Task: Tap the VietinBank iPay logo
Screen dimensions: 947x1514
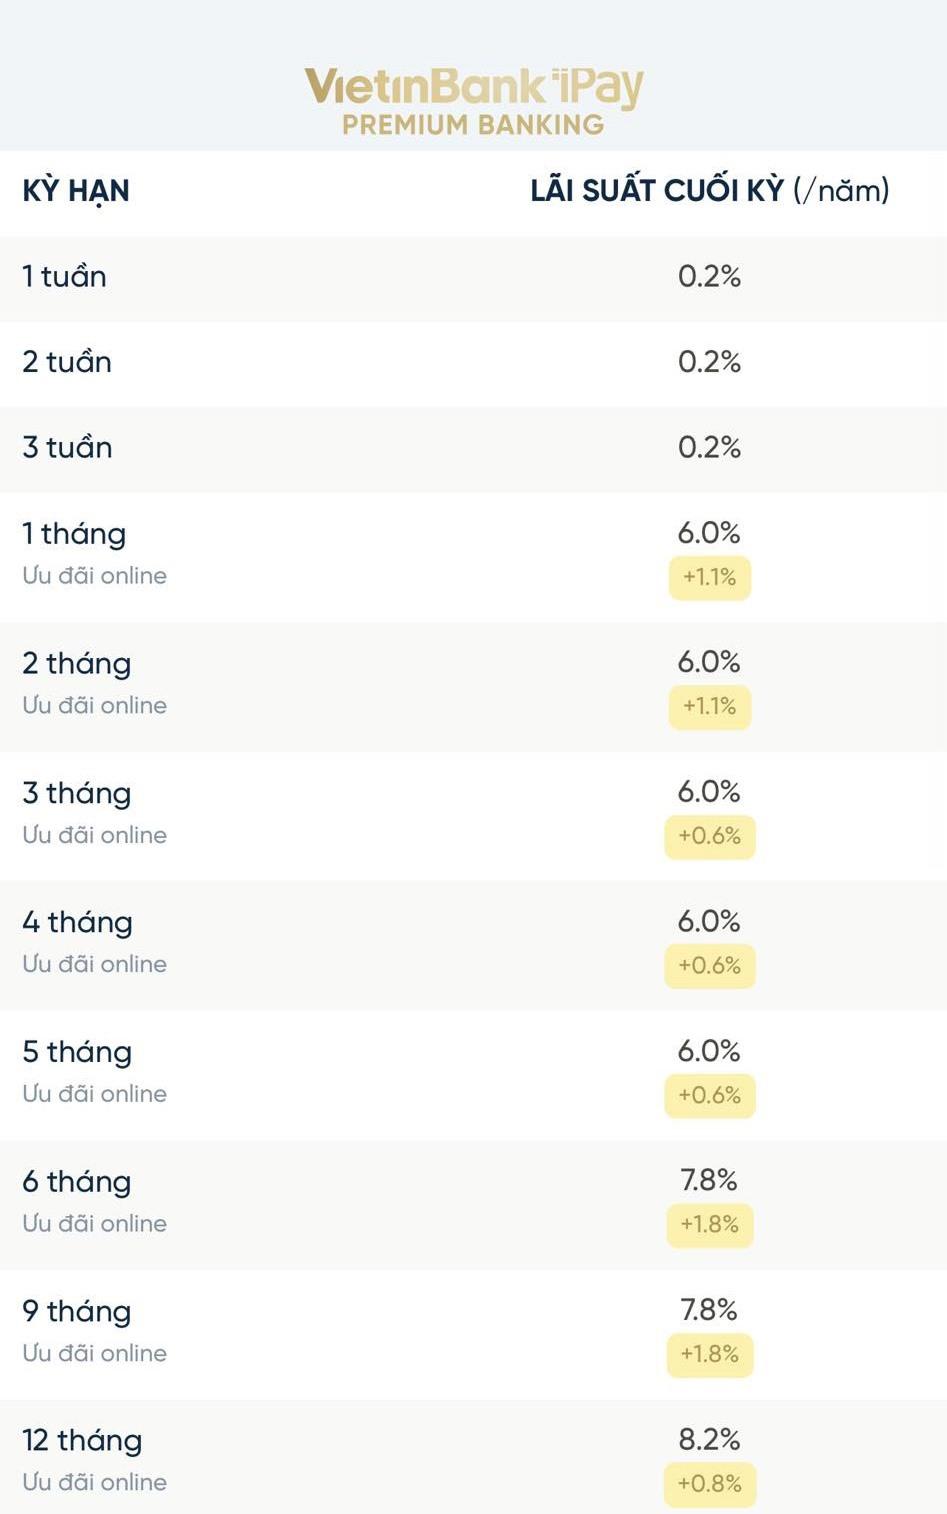Action: (x=473, y=87)
